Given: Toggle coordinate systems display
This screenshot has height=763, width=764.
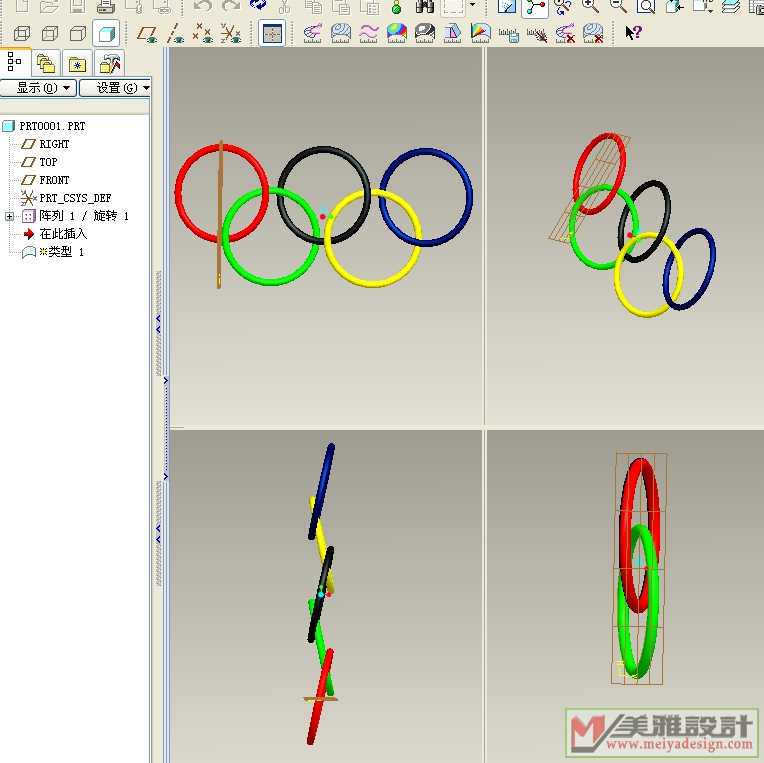Looking at the screenshot, I should (x=230, y=33).
